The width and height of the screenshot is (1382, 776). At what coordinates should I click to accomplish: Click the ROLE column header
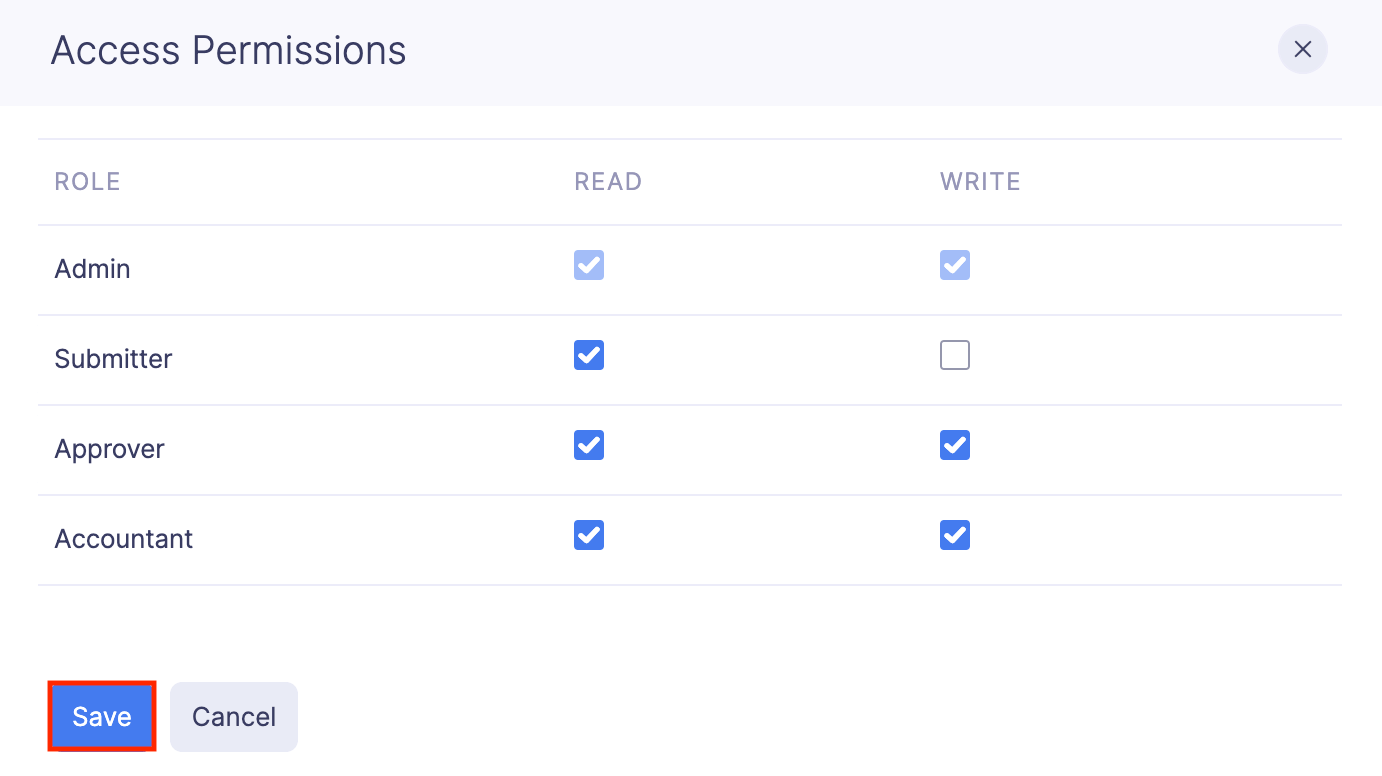tap(87, 181)
